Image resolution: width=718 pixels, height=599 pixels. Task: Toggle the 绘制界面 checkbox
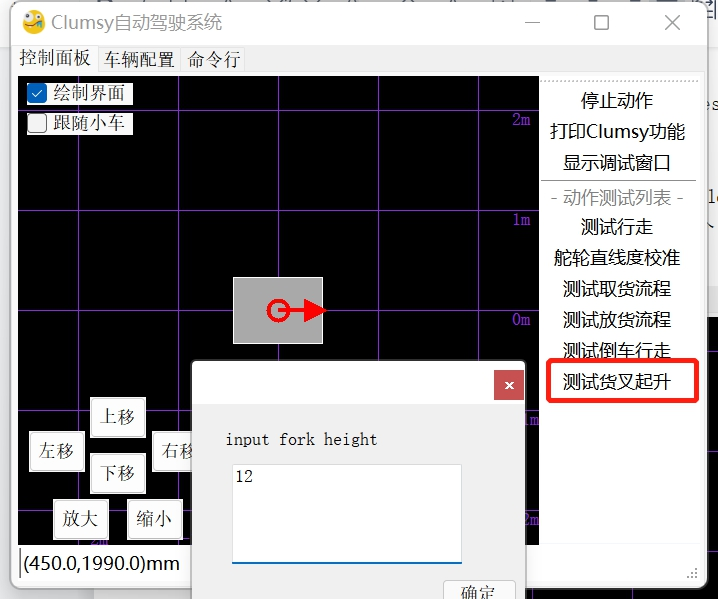pos(38,93)
